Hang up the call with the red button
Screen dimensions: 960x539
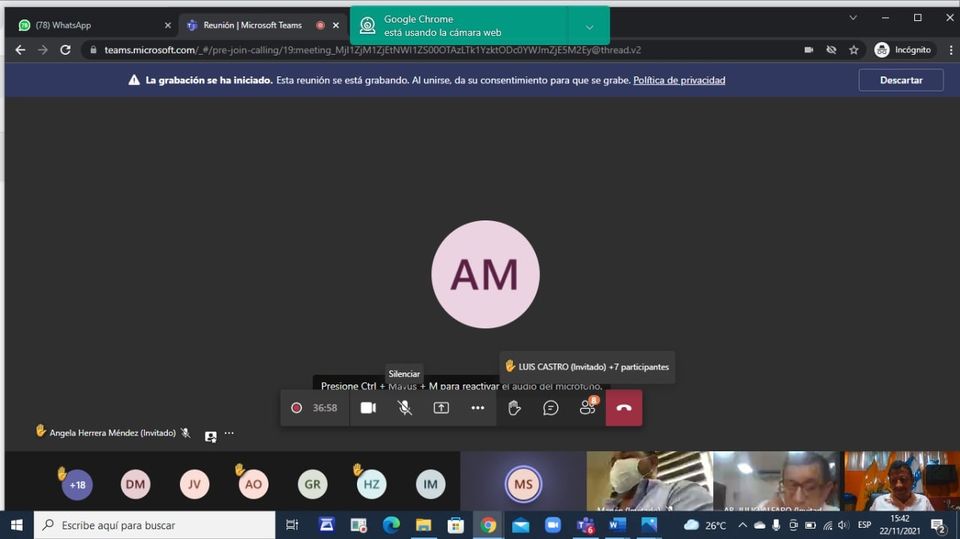(624, 408)
